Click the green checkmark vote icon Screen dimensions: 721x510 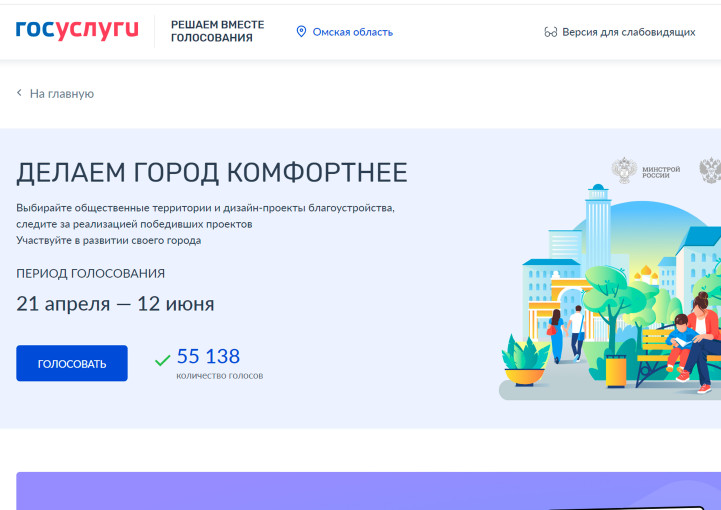coord(163,360)
